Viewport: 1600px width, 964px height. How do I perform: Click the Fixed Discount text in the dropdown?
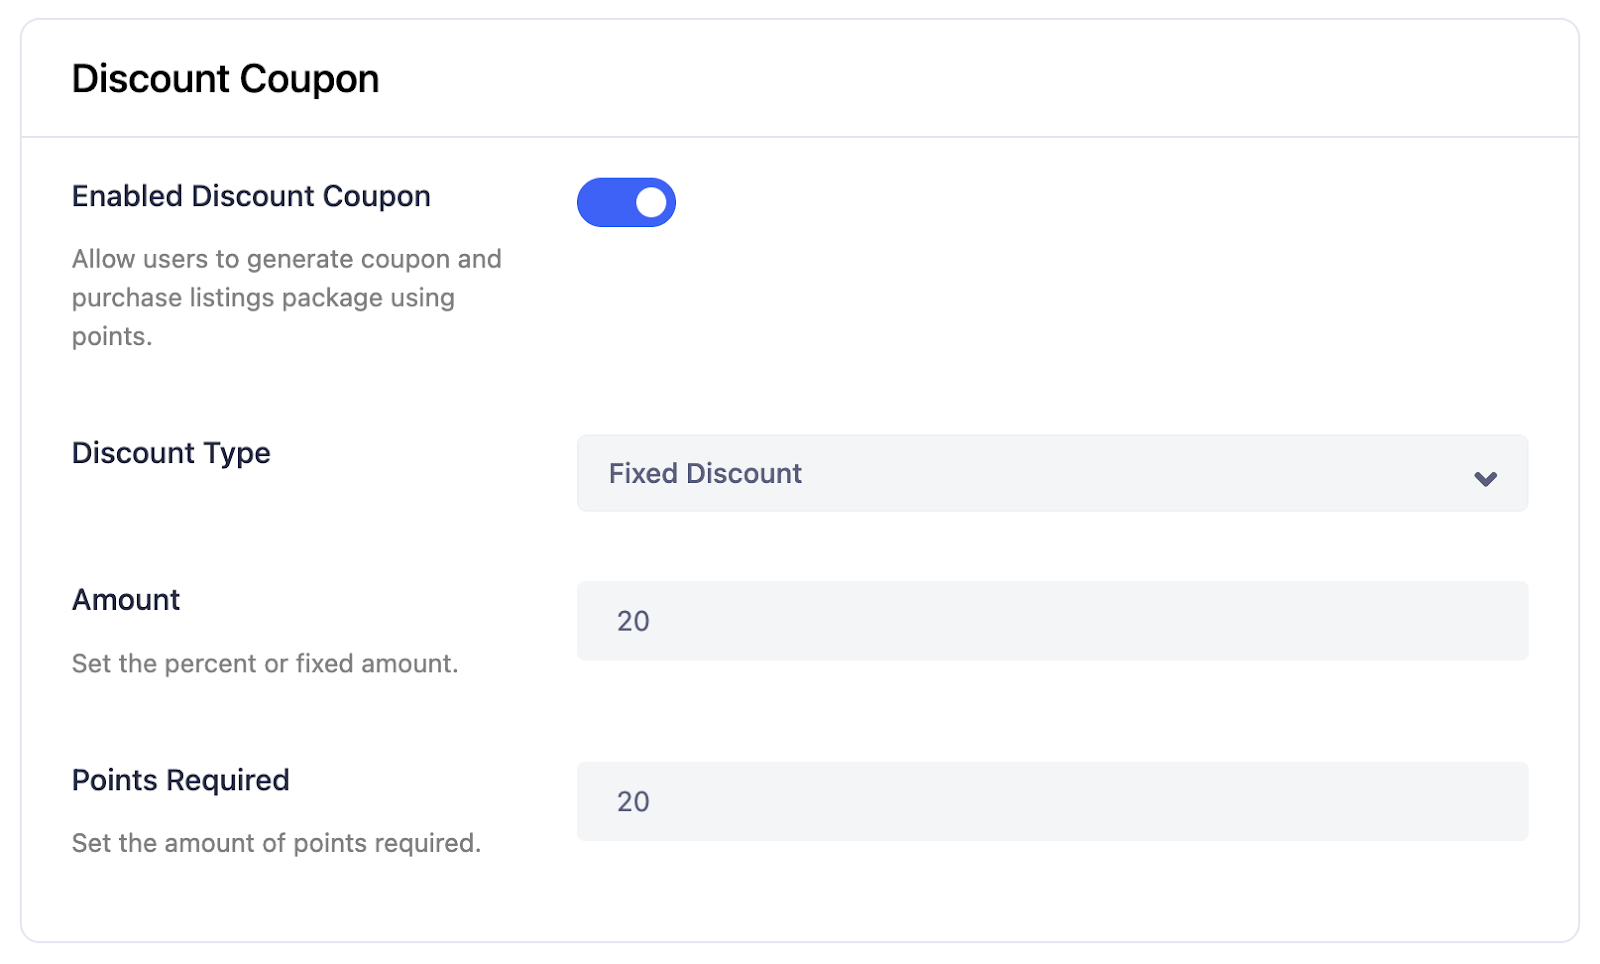pos(704,473)
